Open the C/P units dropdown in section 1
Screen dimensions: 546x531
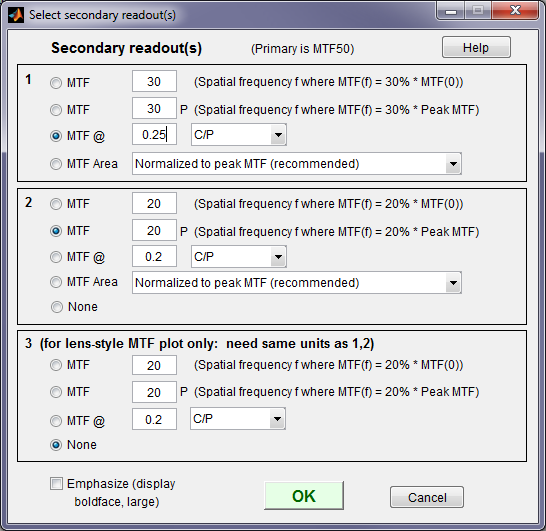point(239,134)
